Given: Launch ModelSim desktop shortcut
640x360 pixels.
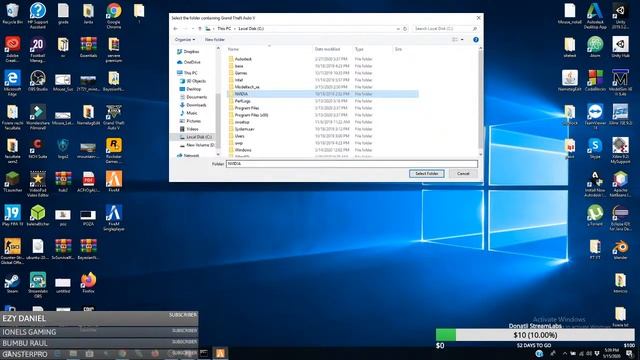Looking at the screenshot, I should point(620,83).
